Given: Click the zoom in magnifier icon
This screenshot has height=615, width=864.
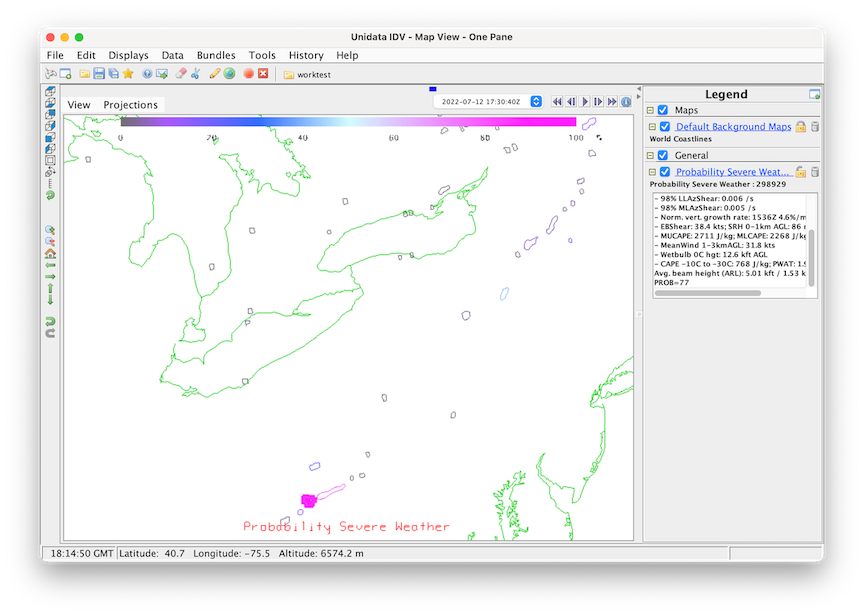Looking at the screenshot, I should 50,230.
